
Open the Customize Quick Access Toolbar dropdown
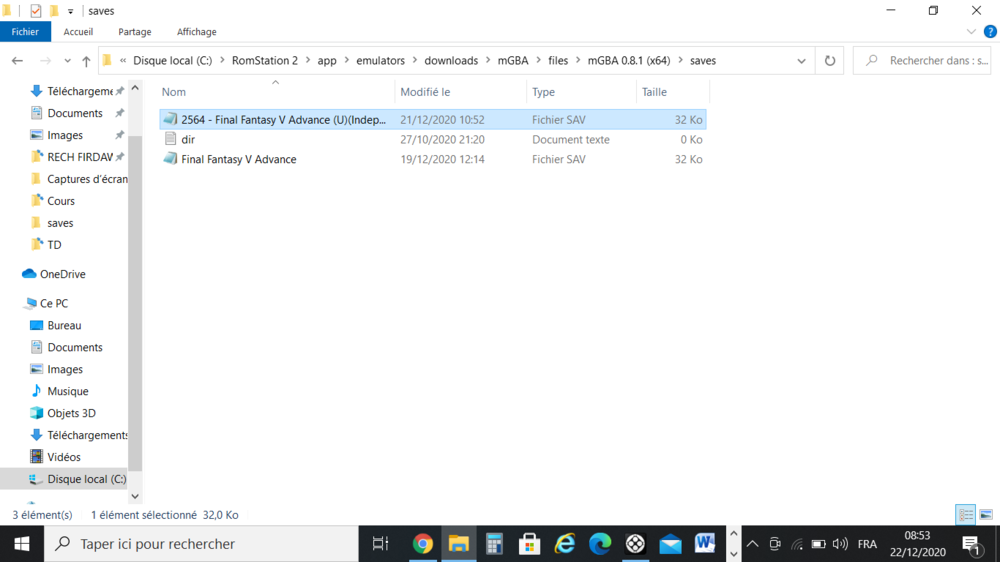pos(71,11)
